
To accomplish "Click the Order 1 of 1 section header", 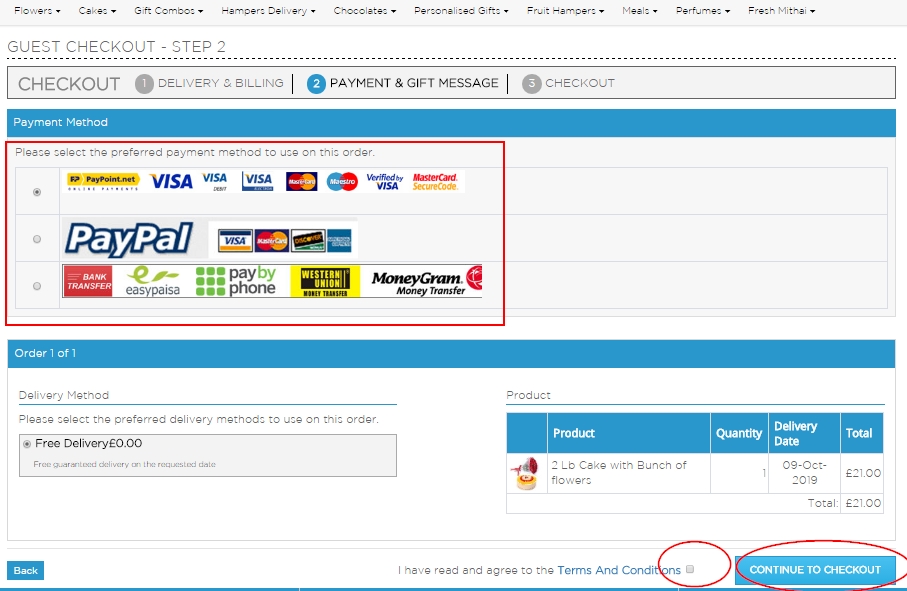I will pyautogui.click(x=451, y=353).
